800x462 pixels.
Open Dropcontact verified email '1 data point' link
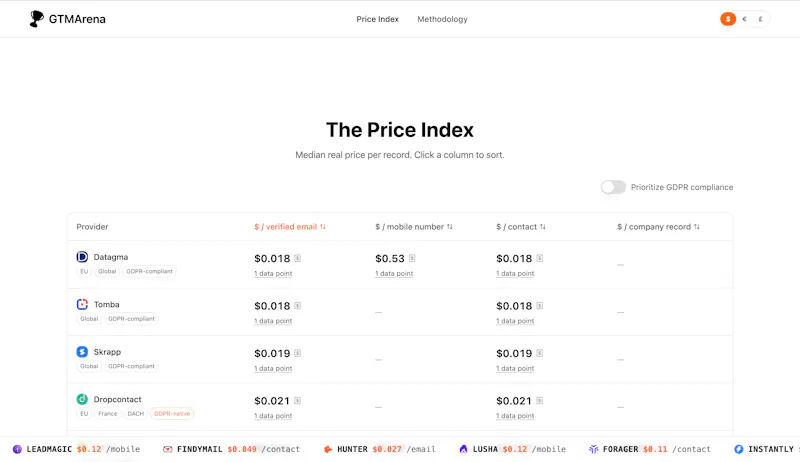(273, 416)
